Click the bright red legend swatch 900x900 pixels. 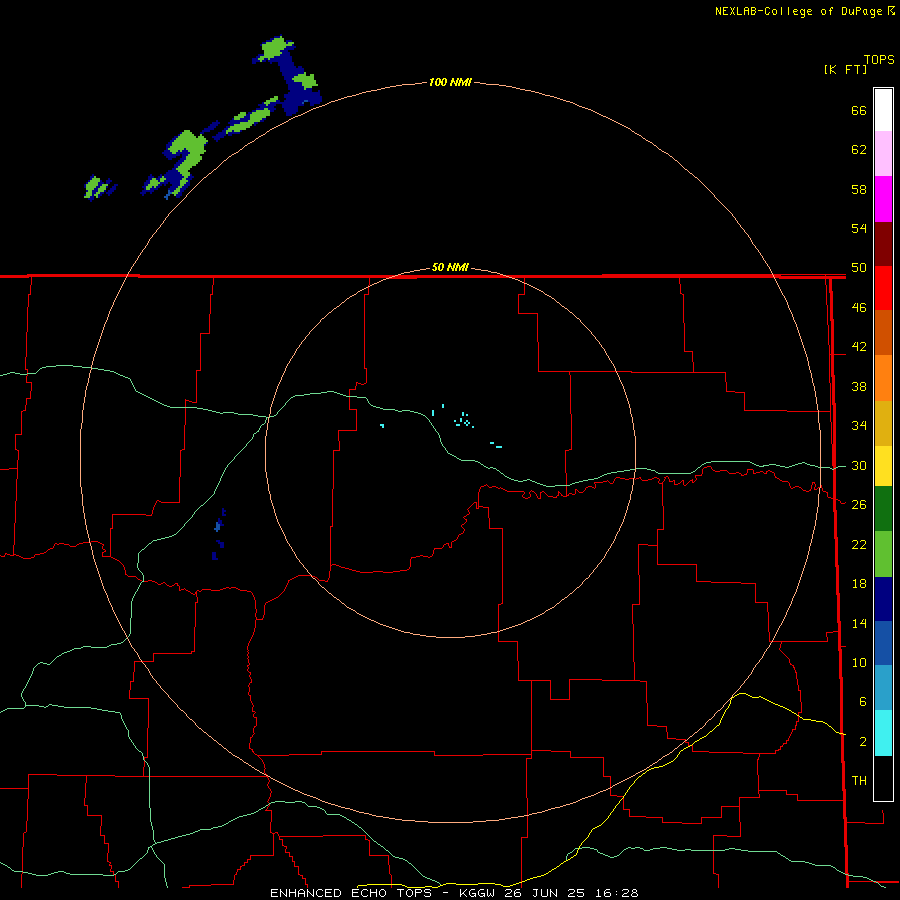coord(883,288)
